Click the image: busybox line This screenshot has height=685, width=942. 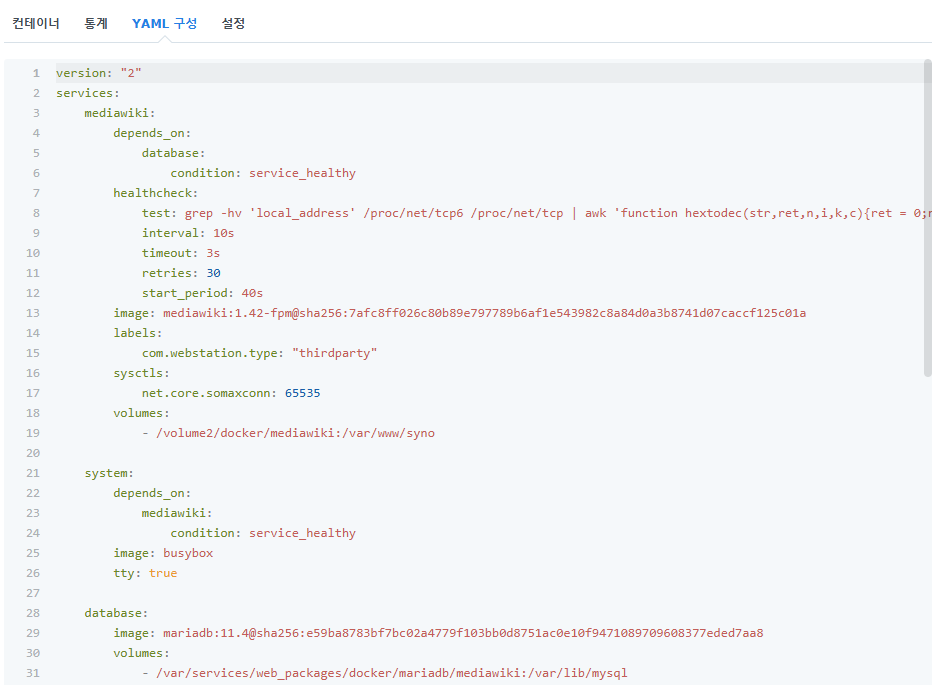click(x=163, y=553)
